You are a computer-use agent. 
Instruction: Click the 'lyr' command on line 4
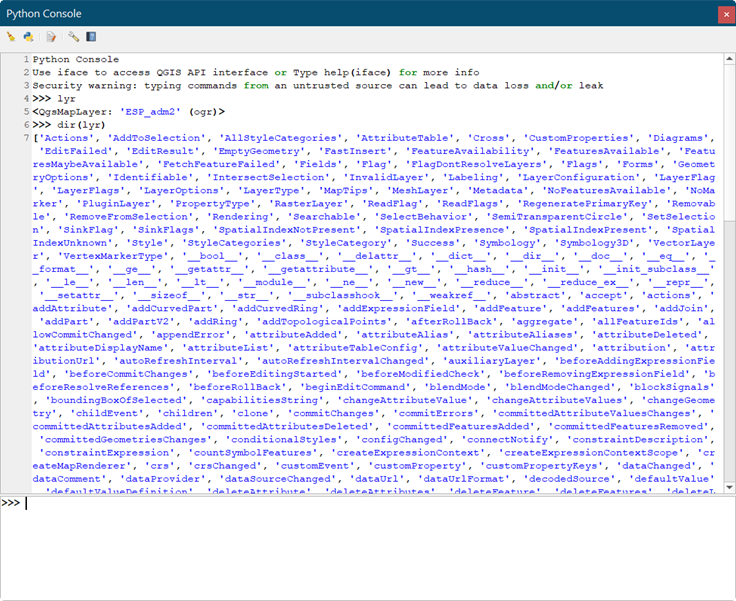pyautogui.click(x=66, y=98)
